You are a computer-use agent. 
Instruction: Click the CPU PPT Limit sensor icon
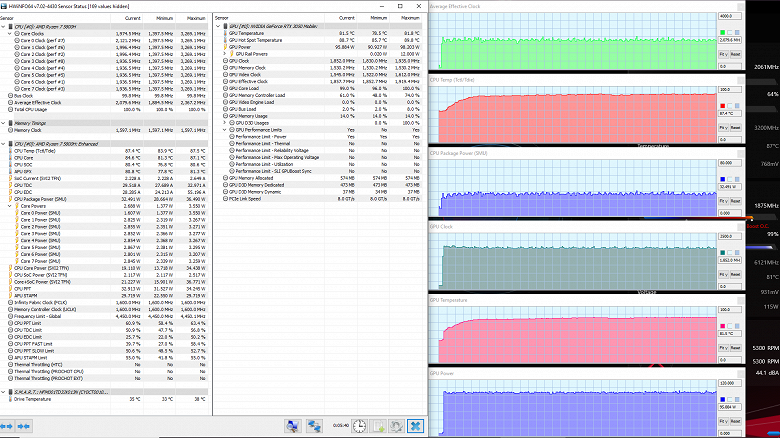[x=10, y=323]
